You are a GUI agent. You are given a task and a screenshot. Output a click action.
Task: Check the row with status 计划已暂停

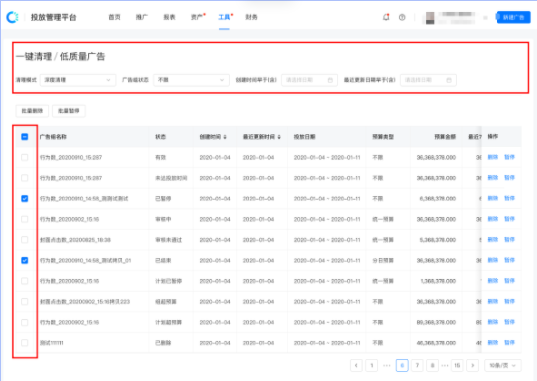tap(25, 281)
